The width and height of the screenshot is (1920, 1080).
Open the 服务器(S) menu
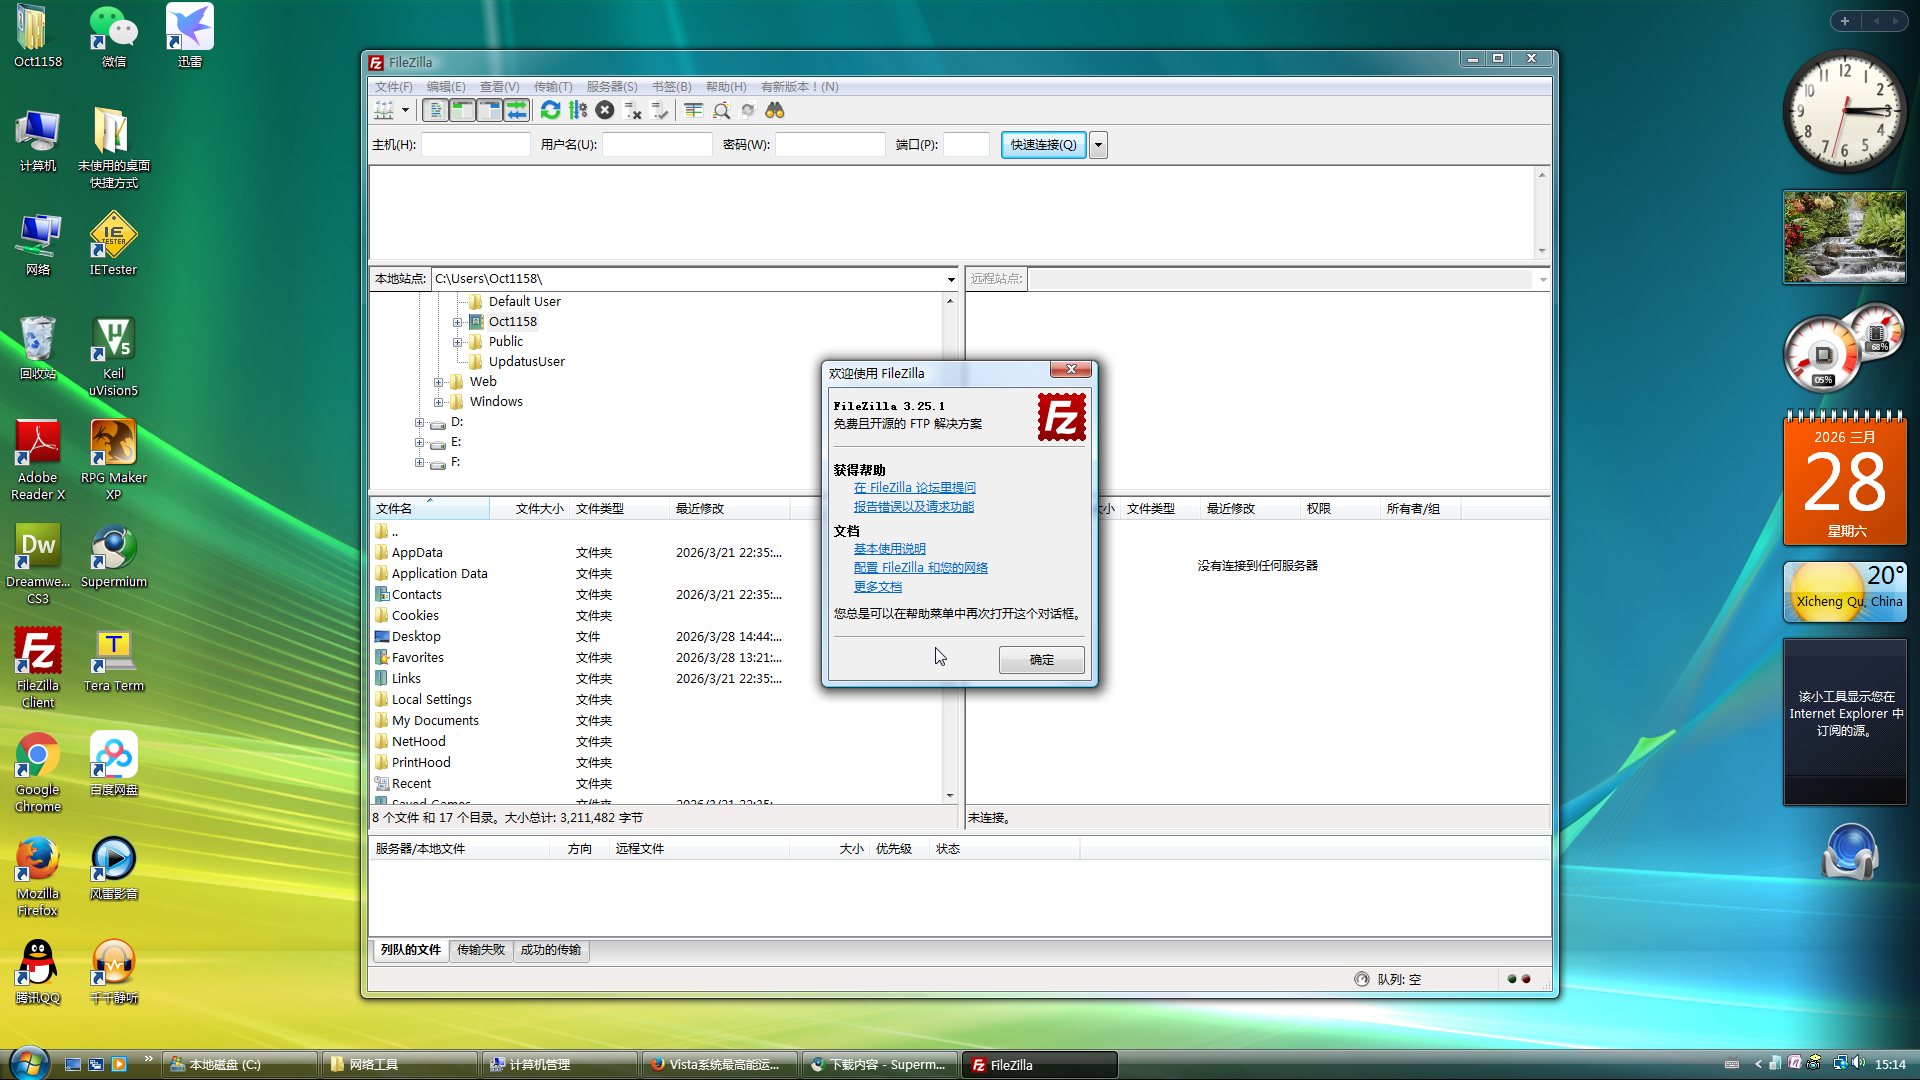[x=611, y=87]
